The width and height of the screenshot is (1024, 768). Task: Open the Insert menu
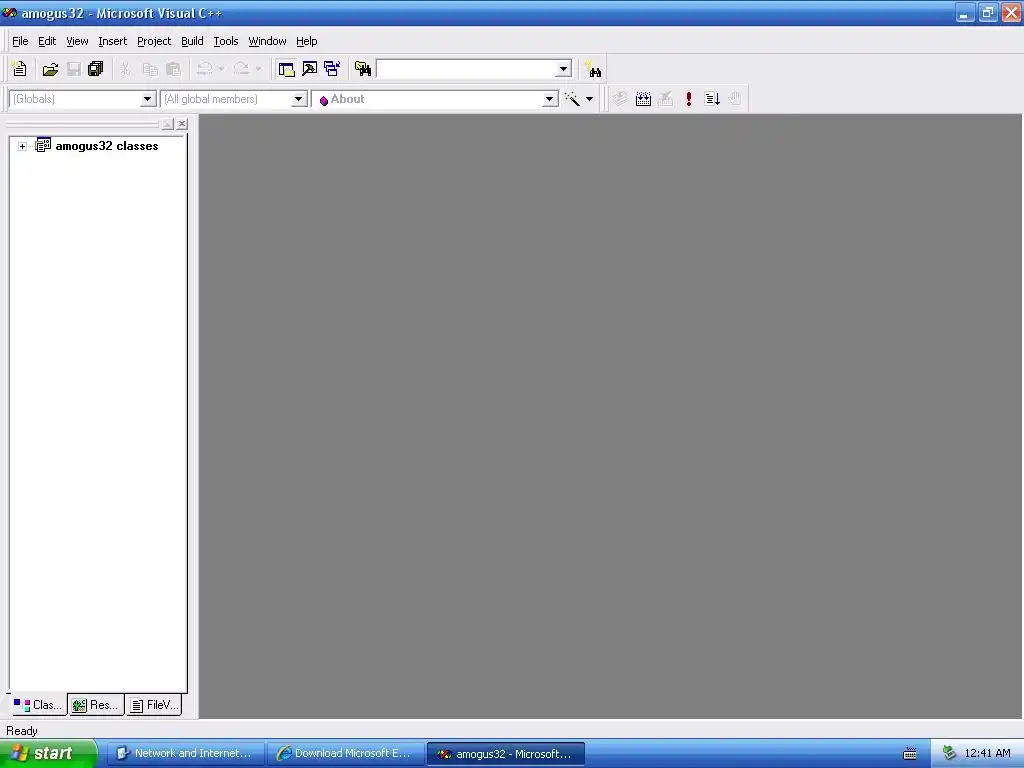coord(112,41)
